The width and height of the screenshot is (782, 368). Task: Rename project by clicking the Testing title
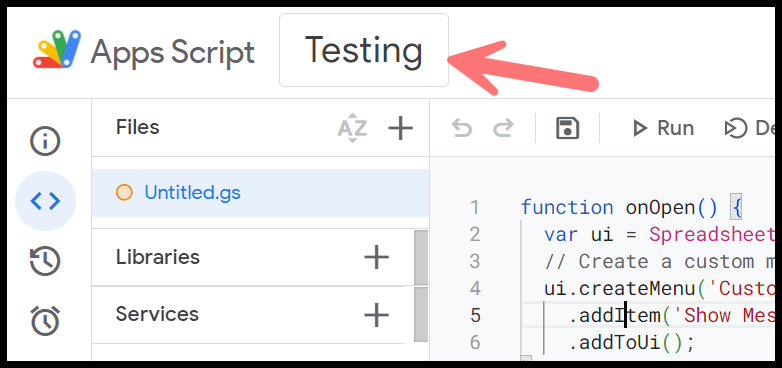(x=364, y=50)
